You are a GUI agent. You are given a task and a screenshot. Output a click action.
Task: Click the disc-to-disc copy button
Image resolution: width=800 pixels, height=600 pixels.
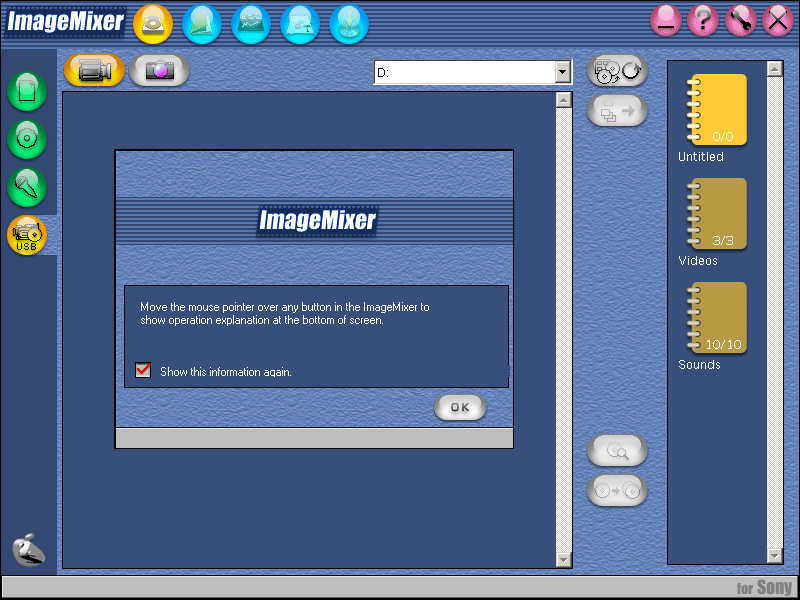(617, 490)
